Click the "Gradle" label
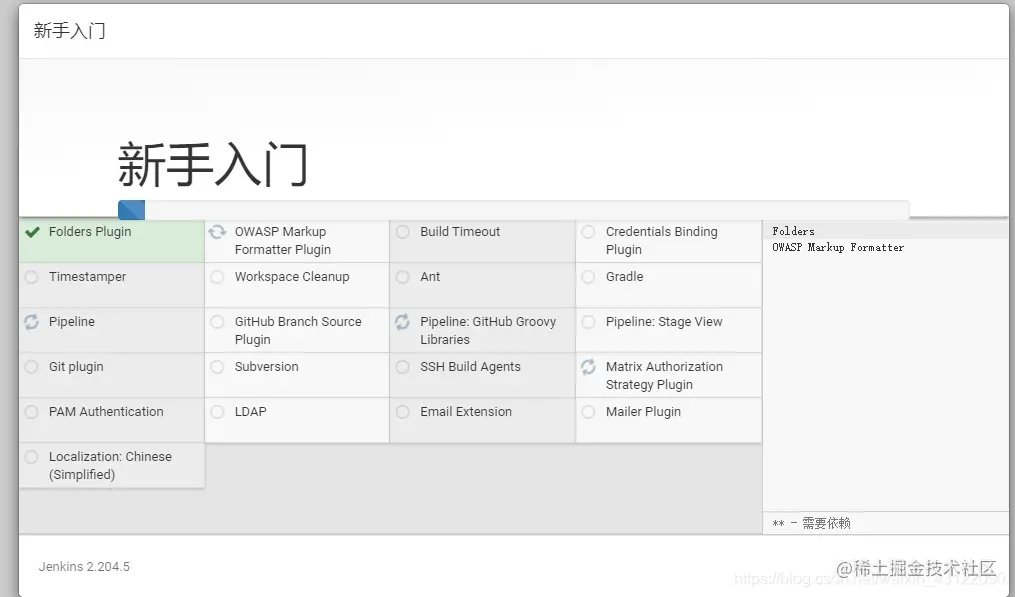Image resolution: width=1015 pixels, height=597 pixels. 625,277
